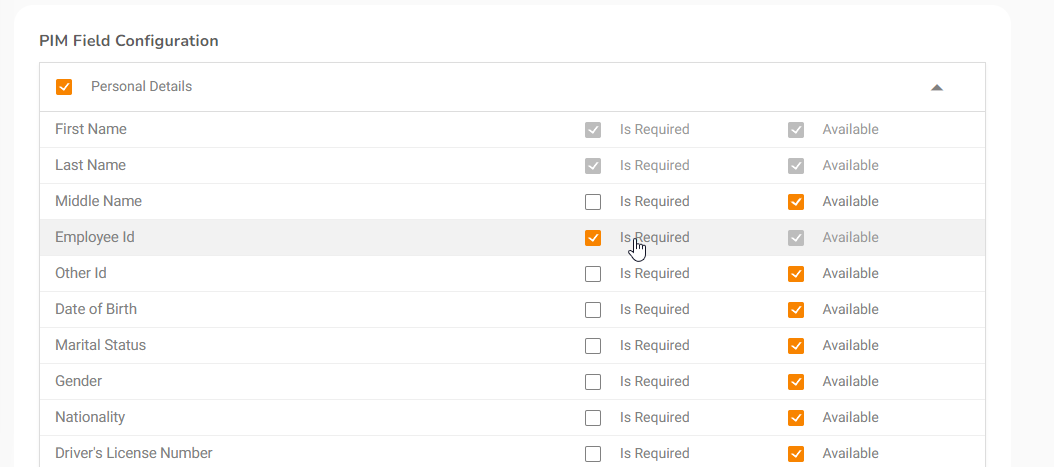Mark Marital Status as required
The image size is (1054, 467).
tap(593, 346)
